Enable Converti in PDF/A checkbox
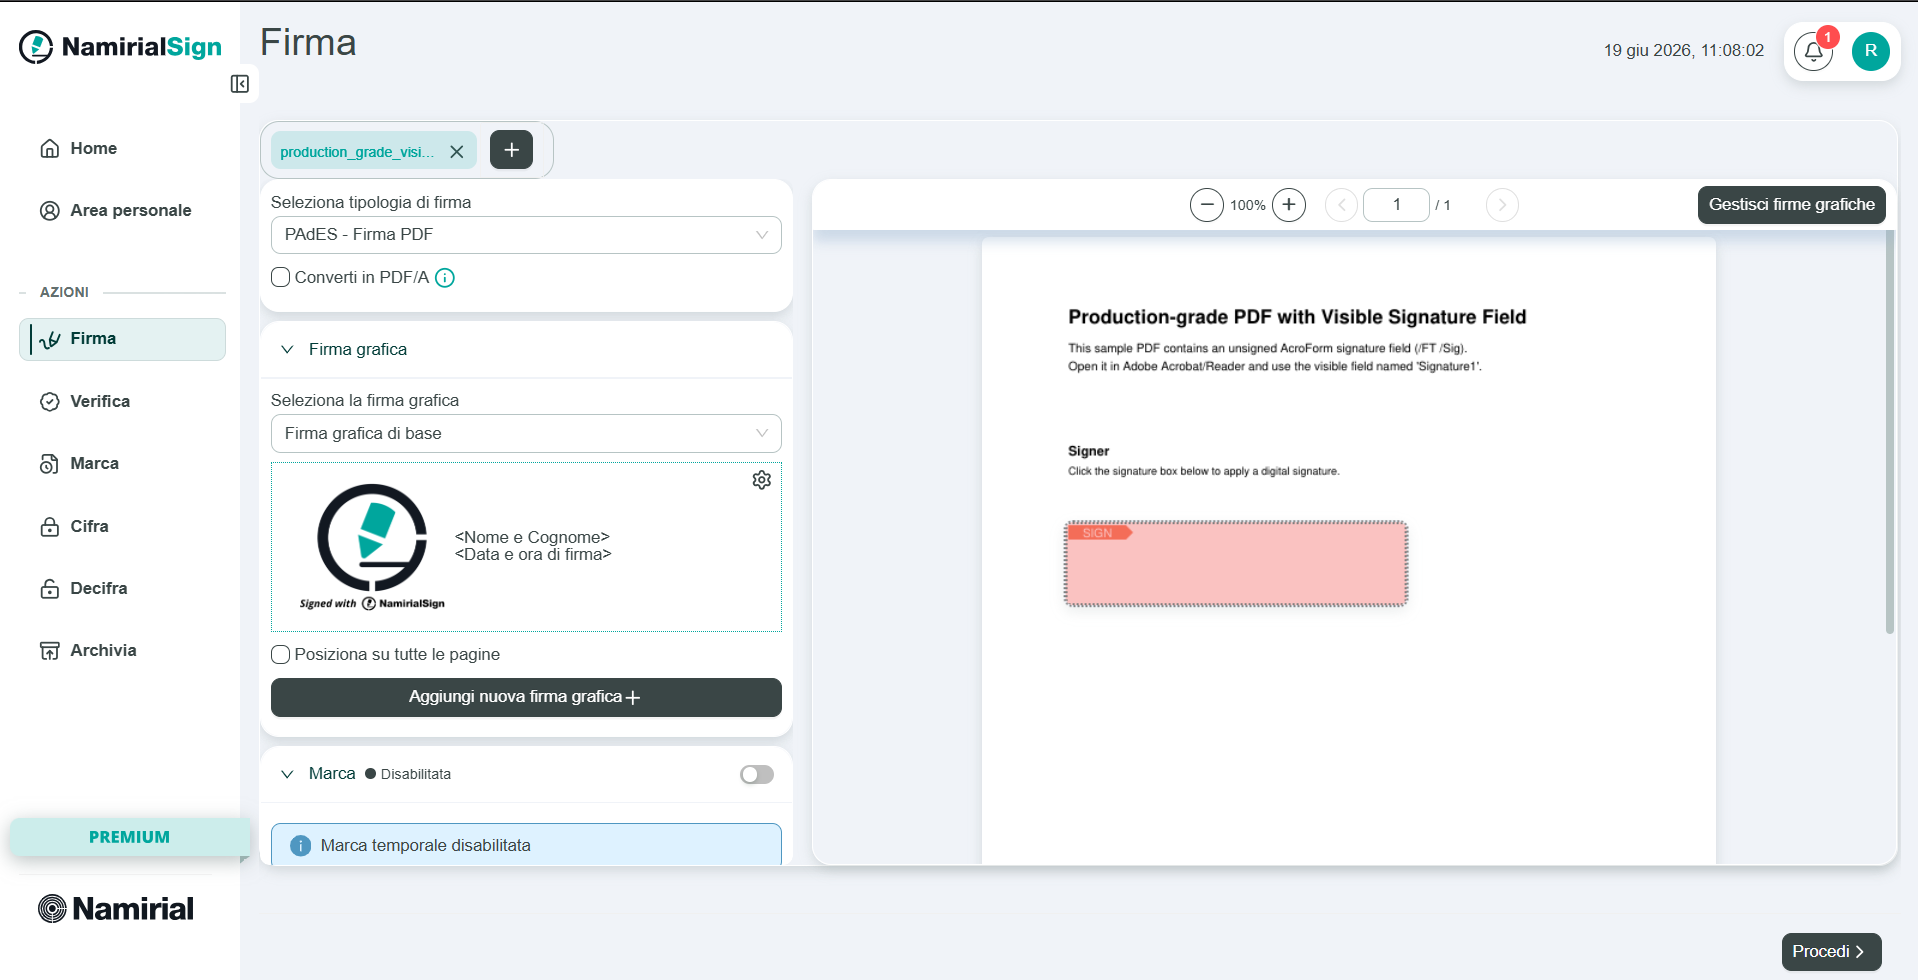The height and width of the screenshot is (980, 1918). point(281,277)
